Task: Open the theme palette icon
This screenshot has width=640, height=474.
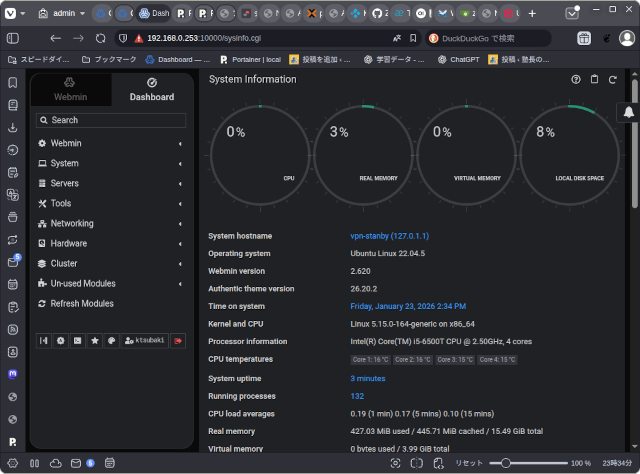Action: pyautogui.click(x=112, y=341)
